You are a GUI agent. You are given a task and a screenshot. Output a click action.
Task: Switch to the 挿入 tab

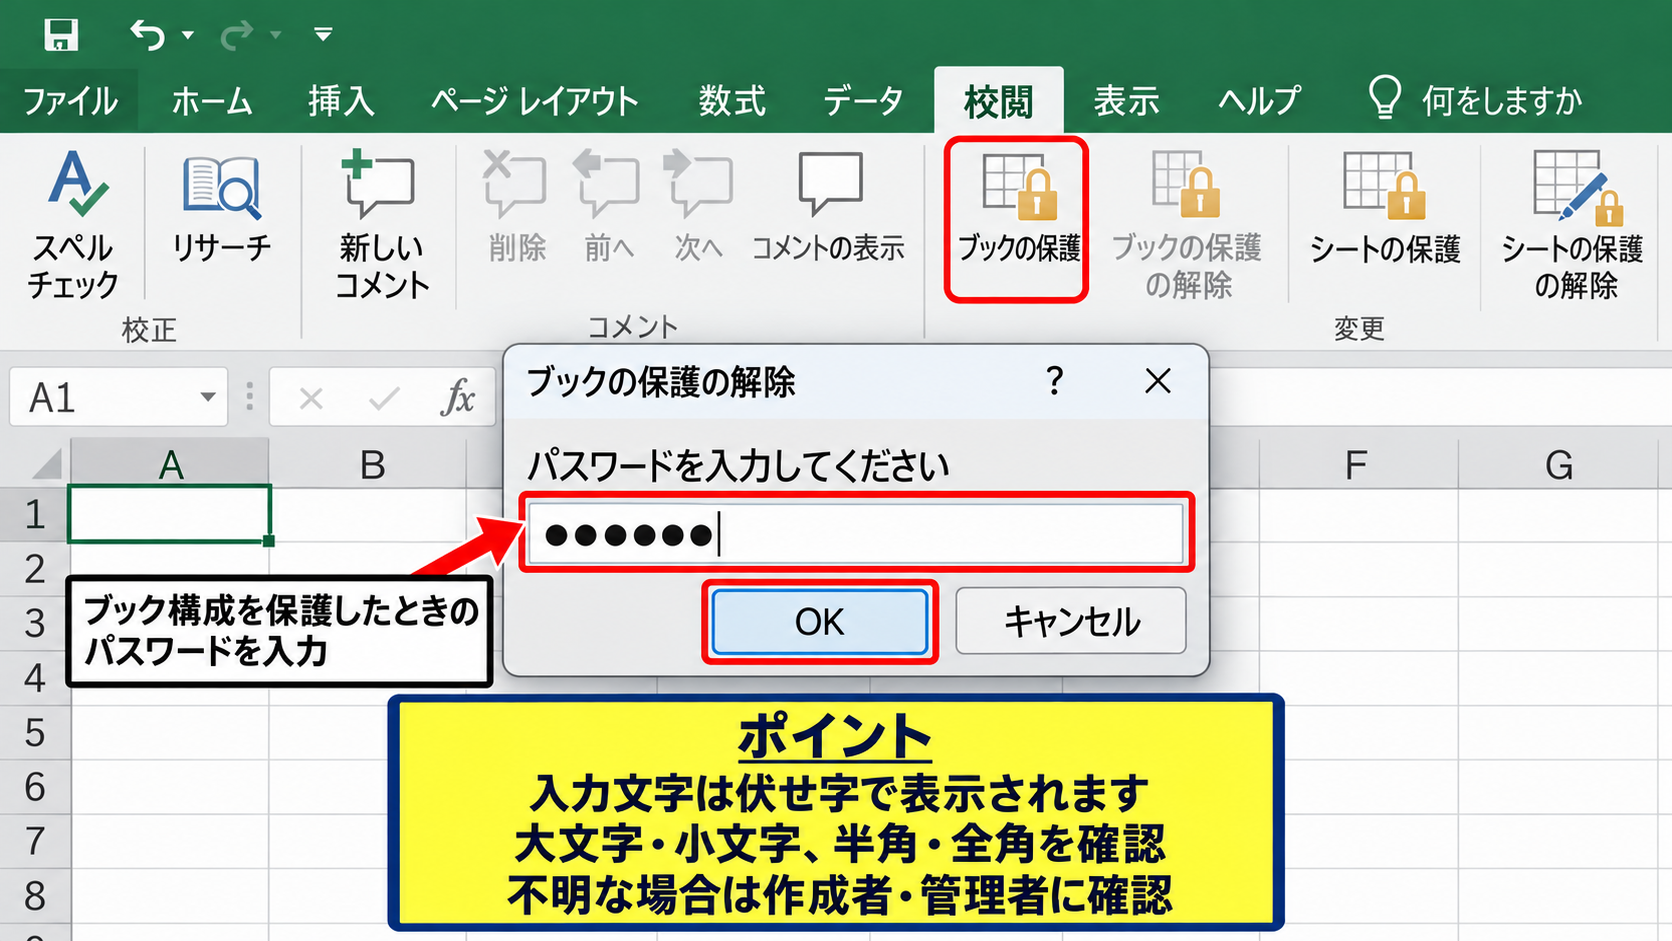point(341,101)
